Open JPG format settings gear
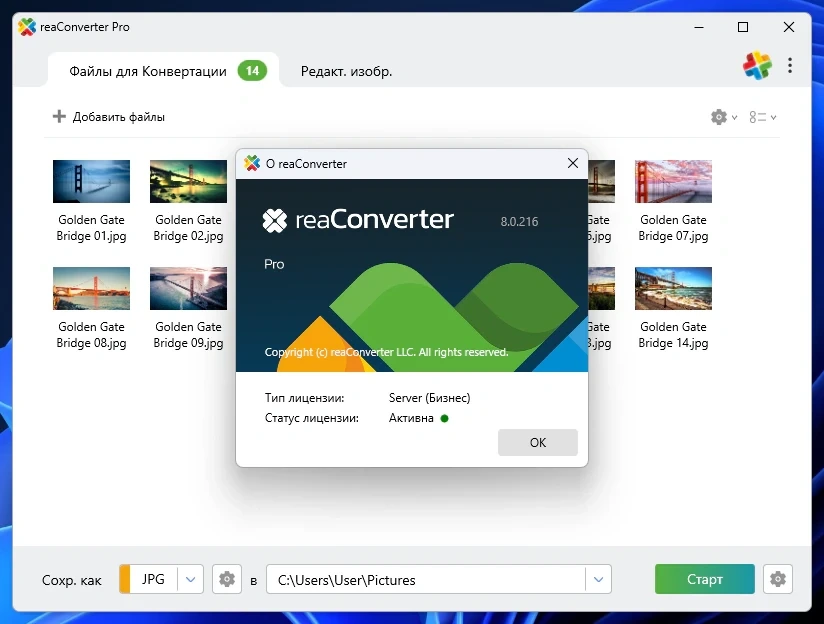The image size is (824, 624). click(x=227, y=579)
